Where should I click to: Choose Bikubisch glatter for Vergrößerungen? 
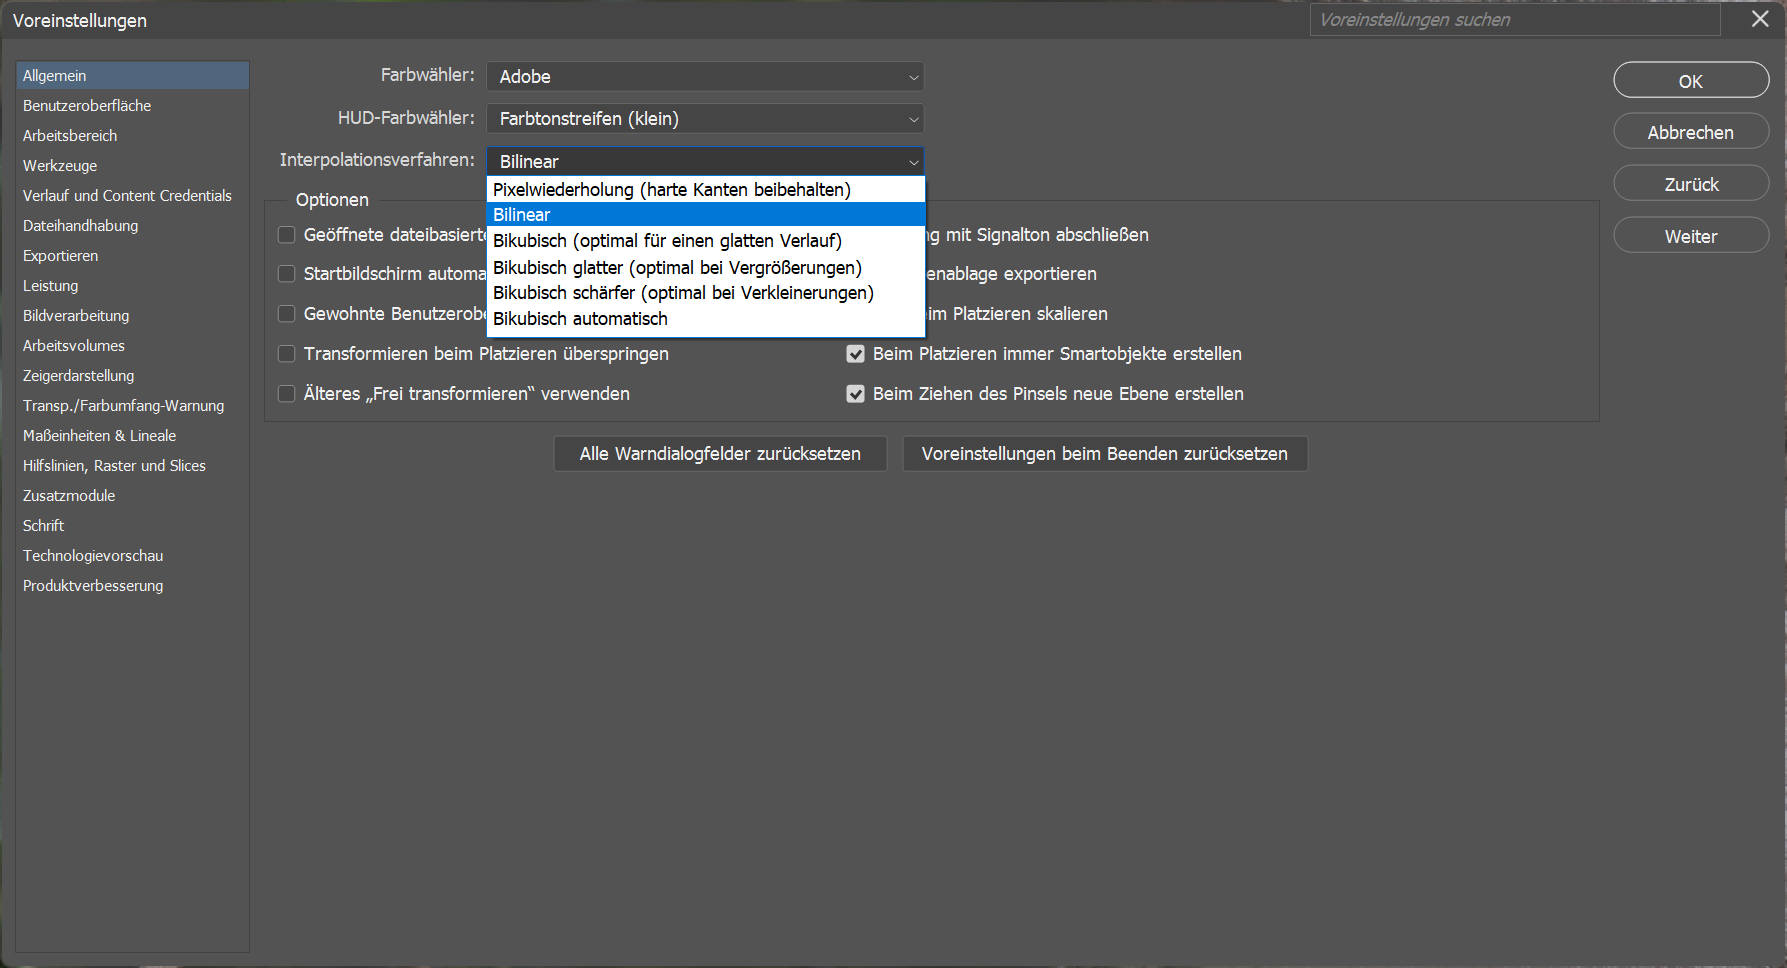point(705,268)
